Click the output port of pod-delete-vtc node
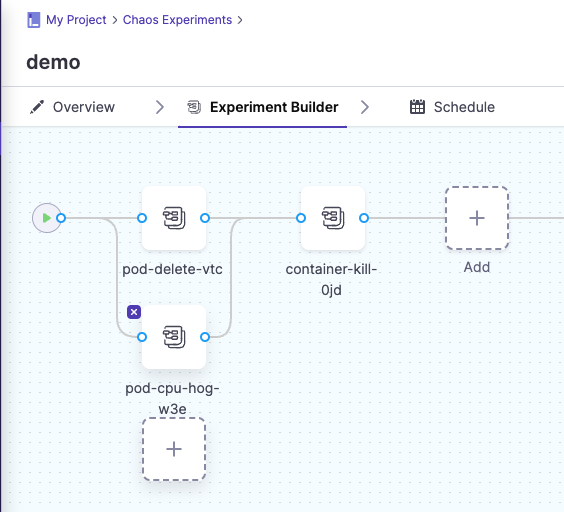 205,218
